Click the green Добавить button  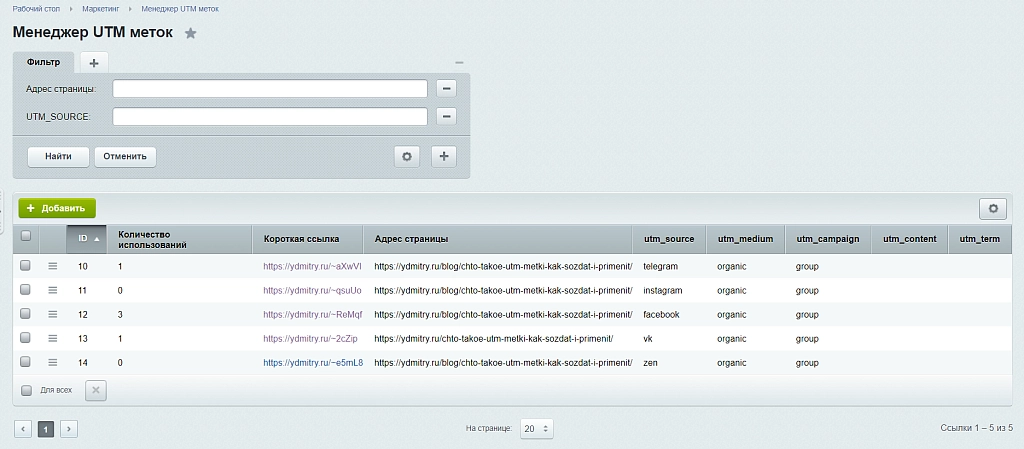point(57,208)
